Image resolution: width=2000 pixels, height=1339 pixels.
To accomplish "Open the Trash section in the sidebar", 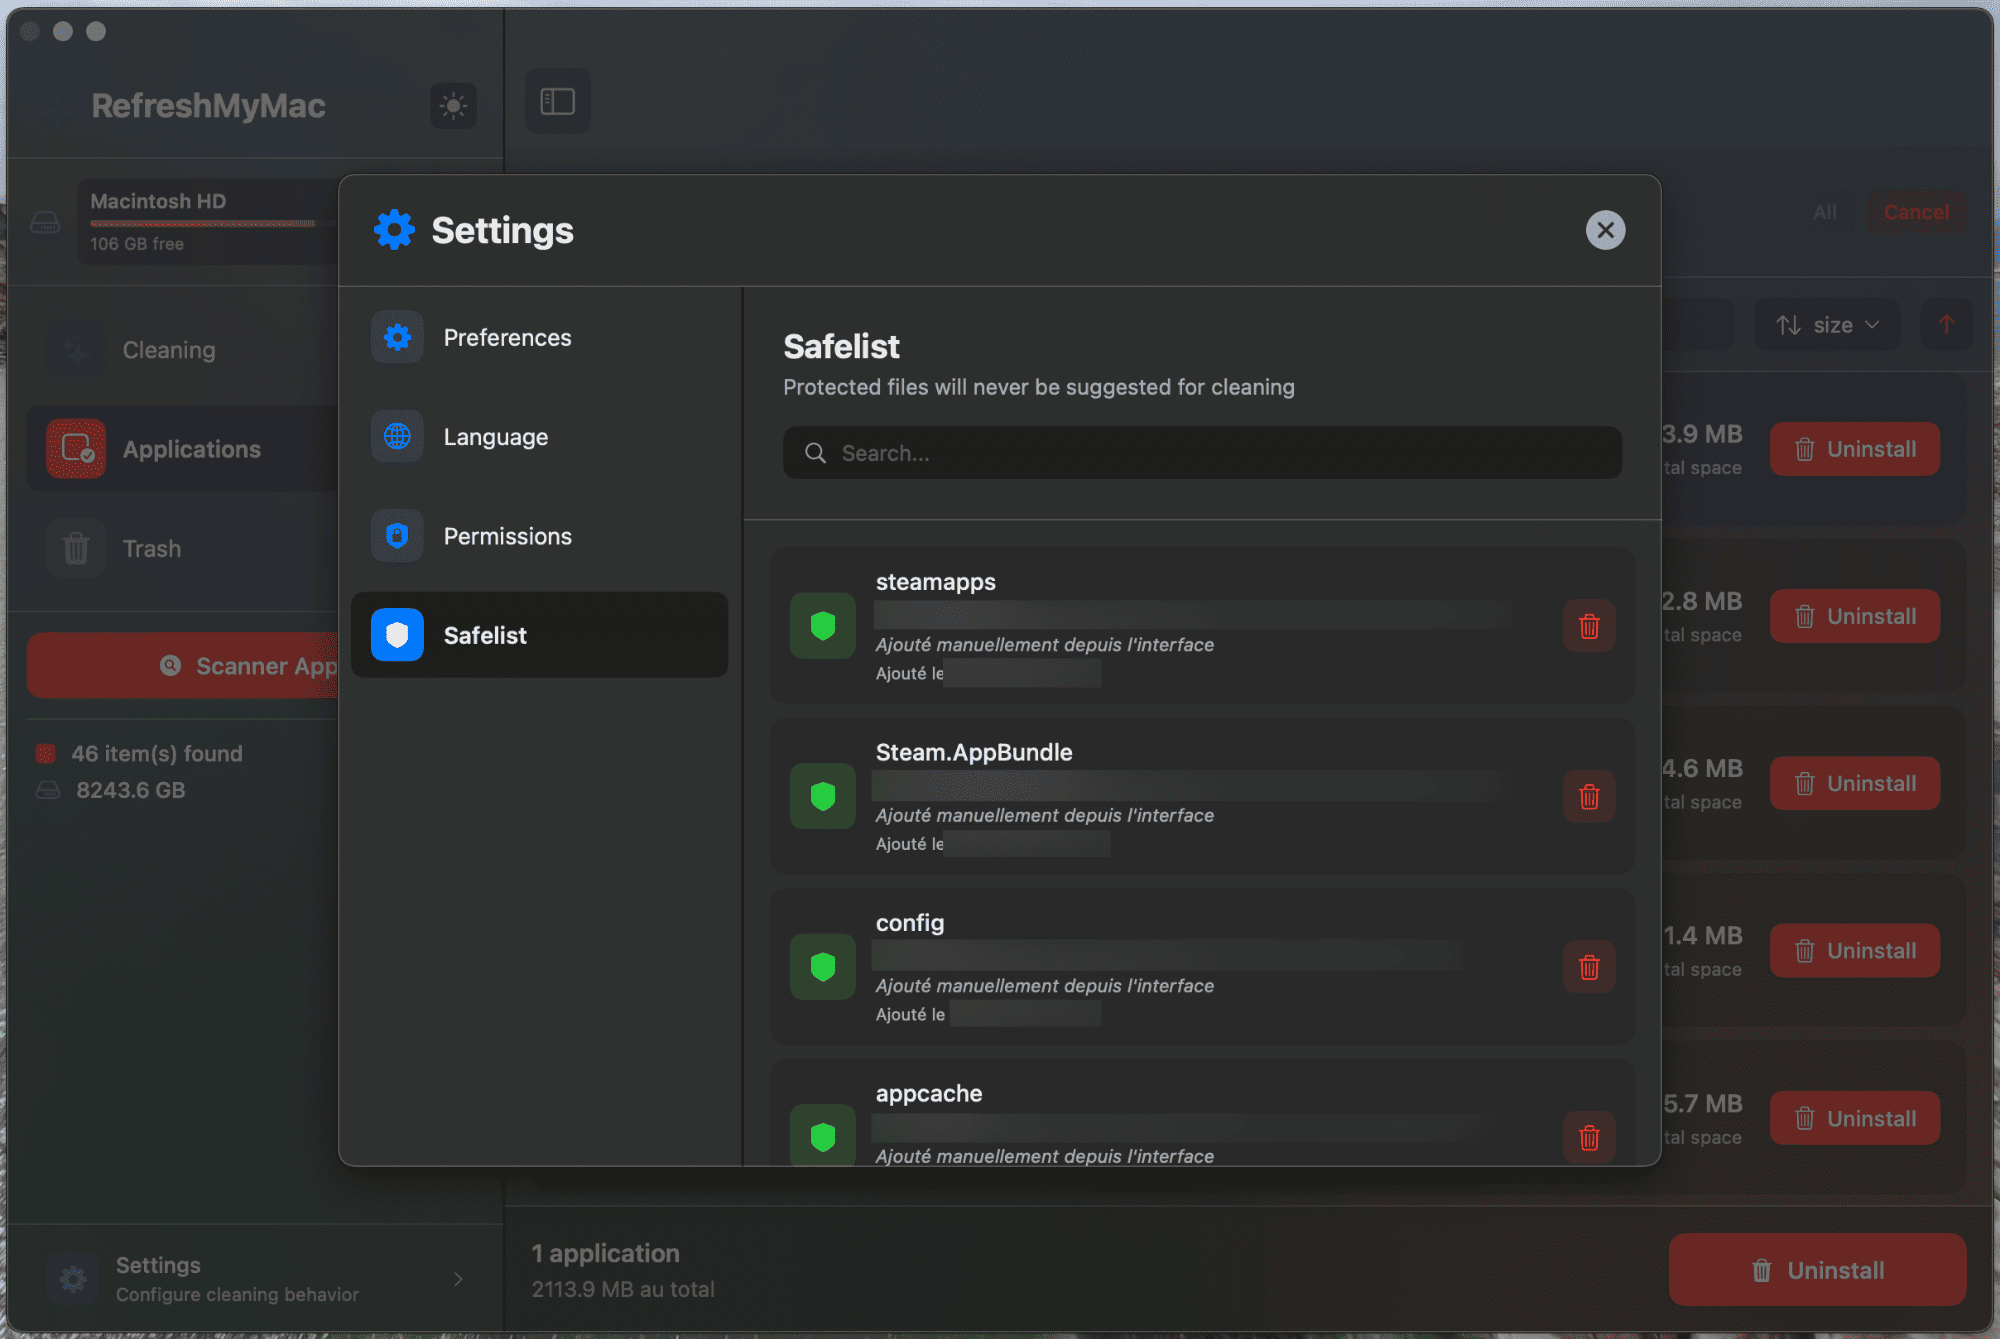I will pyautogui.click(x=151, y=548).
